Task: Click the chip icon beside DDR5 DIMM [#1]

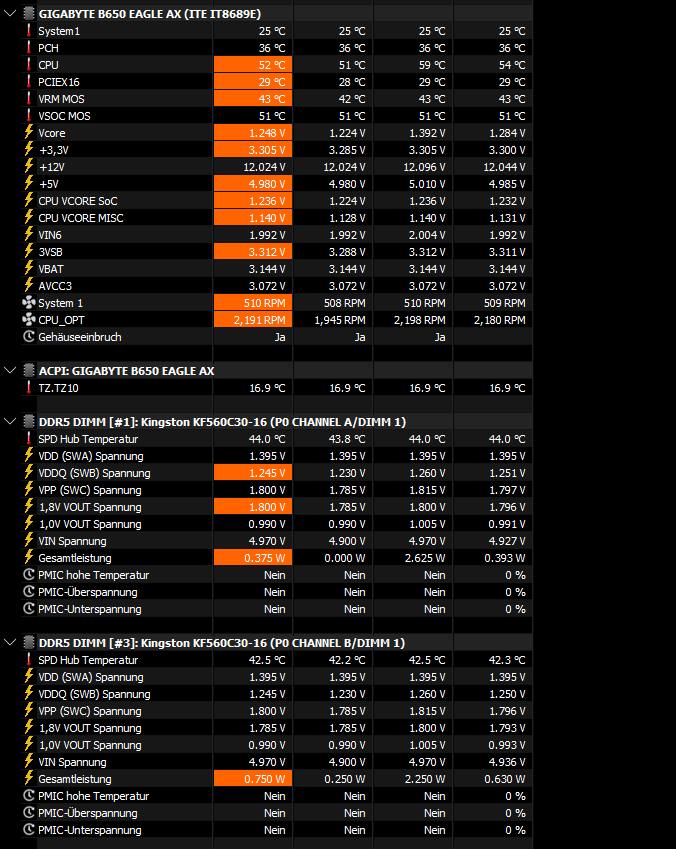Action: [29, 421]
